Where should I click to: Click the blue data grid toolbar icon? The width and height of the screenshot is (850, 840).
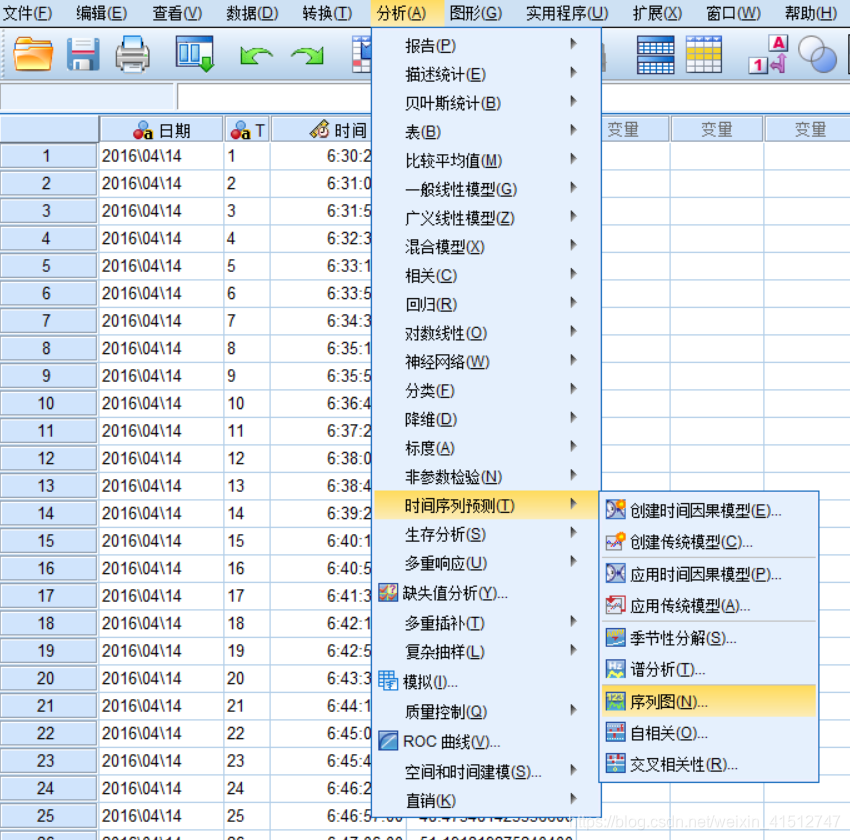pyautogui.click(x=655, y=55)
